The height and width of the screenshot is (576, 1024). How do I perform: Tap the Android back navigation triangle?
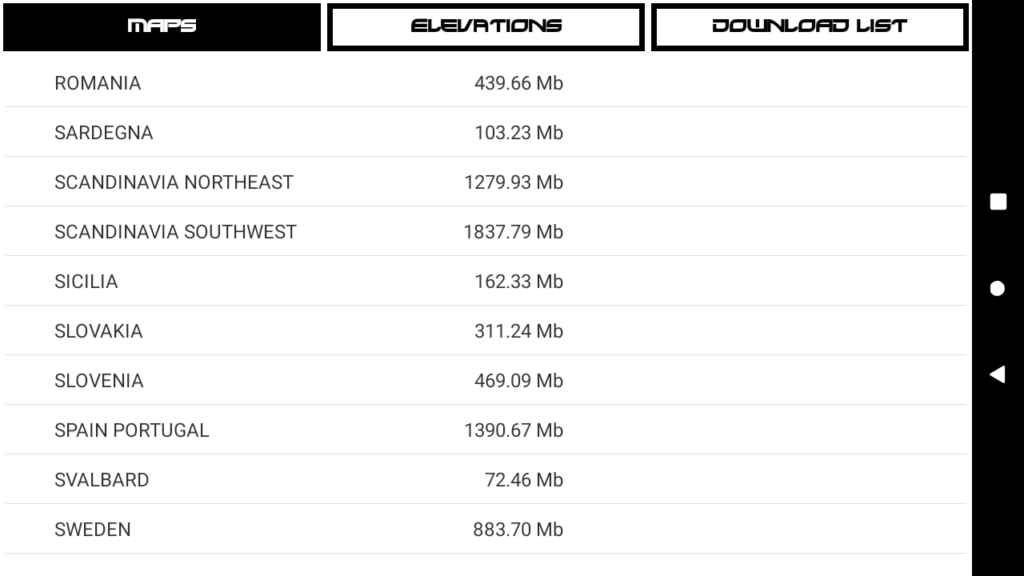click(x=997, y=374)
